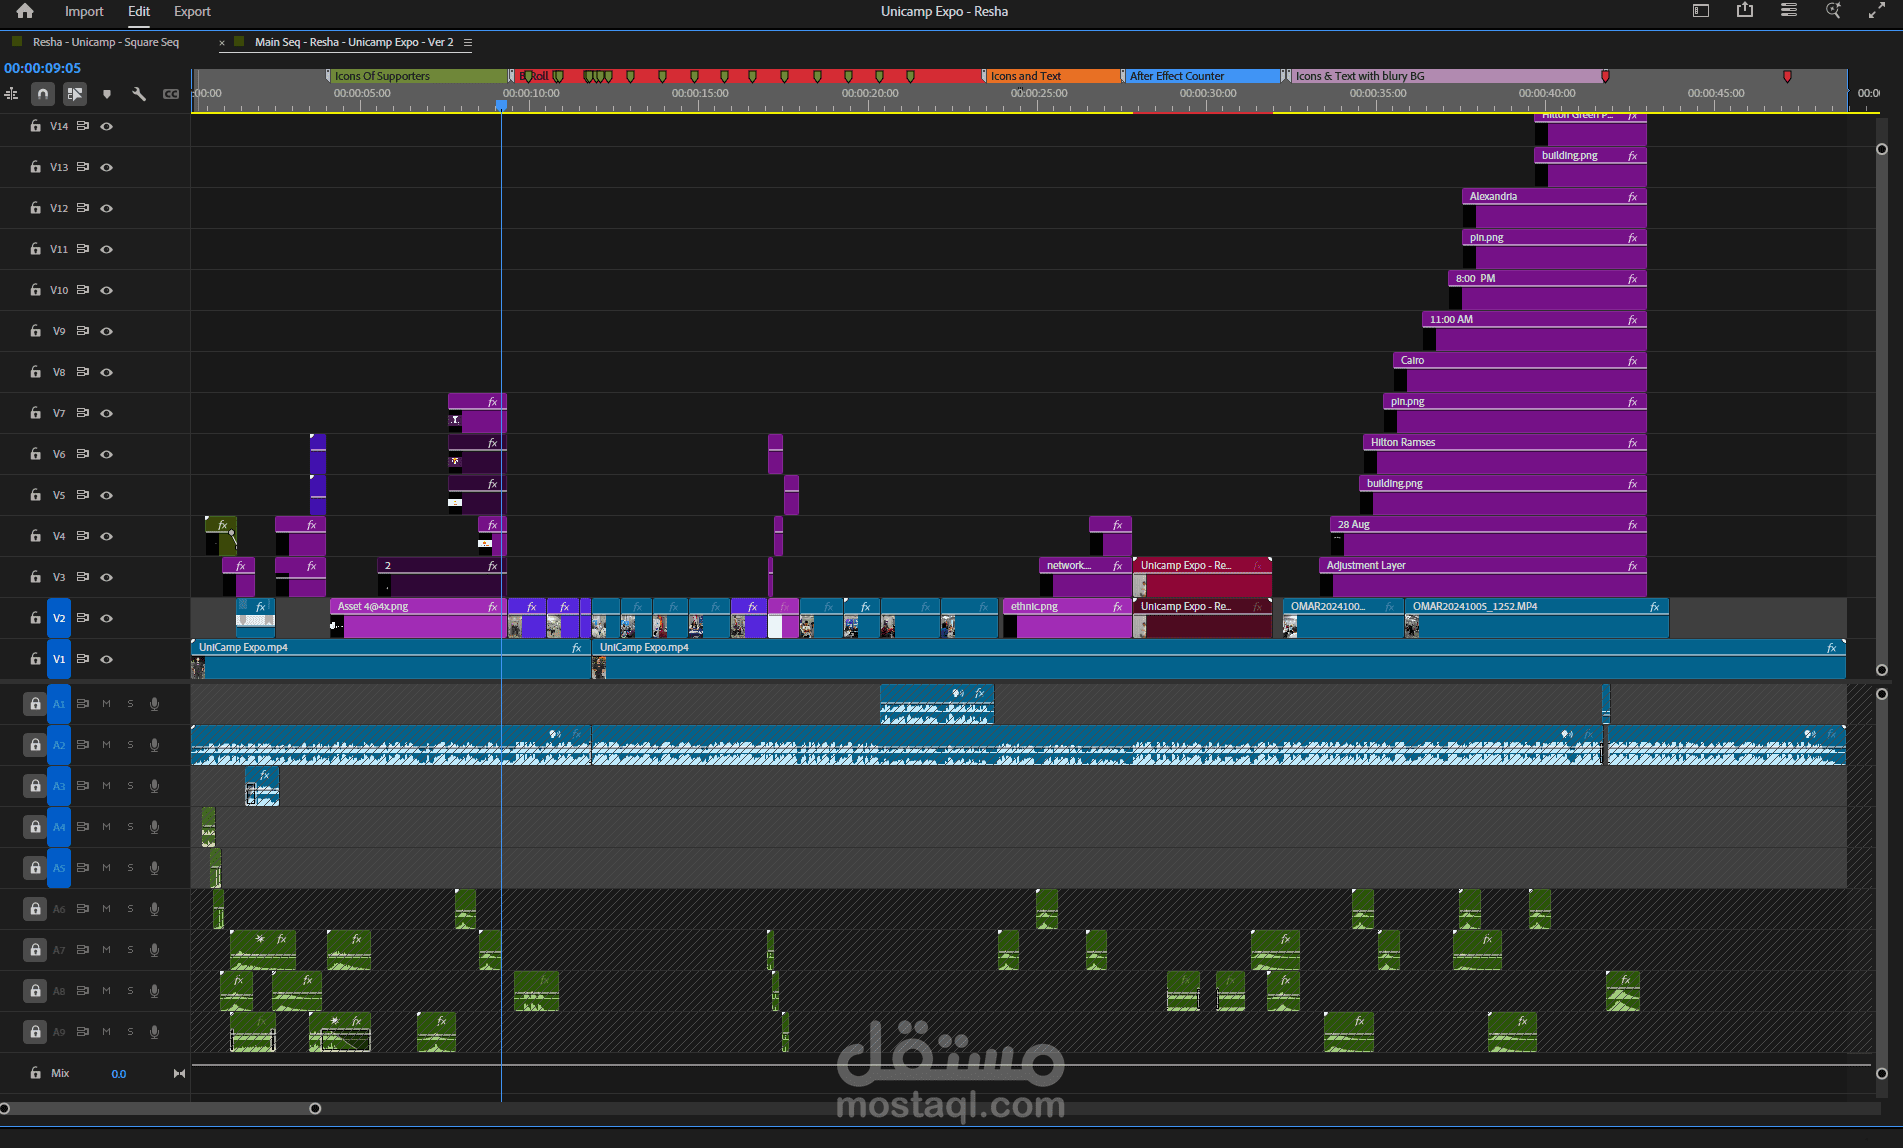Maximize video output with the fullscreen arrows icon
This screenshot has width=1903, height=1148.
[x=1877, y=11]
